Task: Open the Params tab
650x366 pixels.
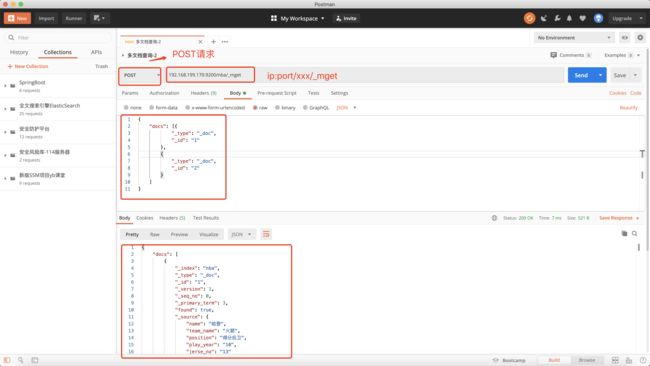Action: click(x=130, y=93)
